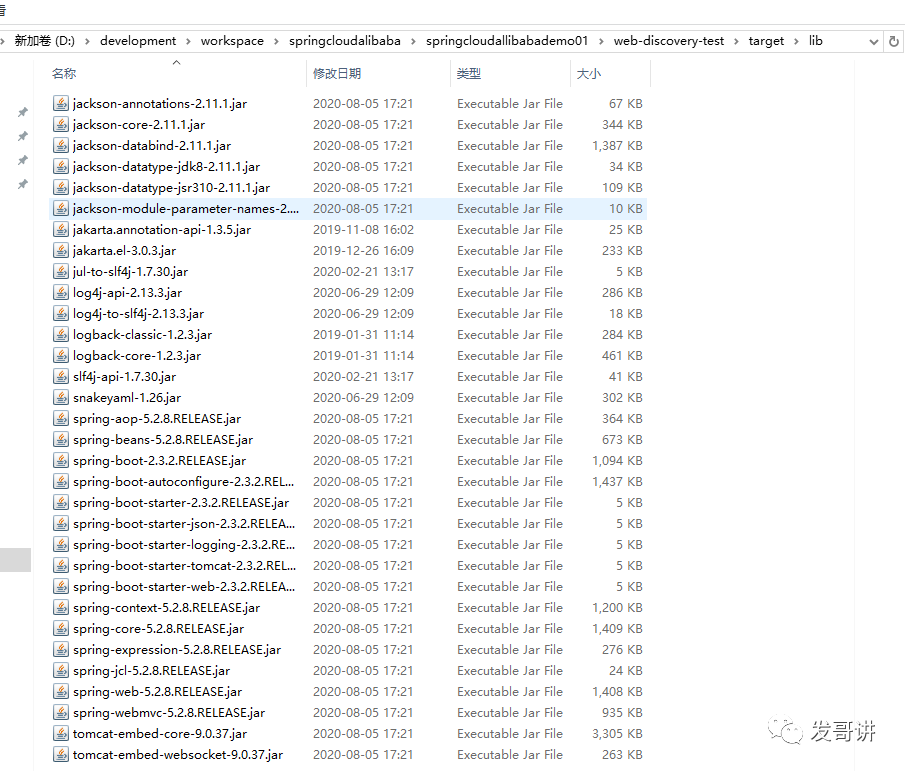Expand chevron after target breadcrumb

point(796,42)
